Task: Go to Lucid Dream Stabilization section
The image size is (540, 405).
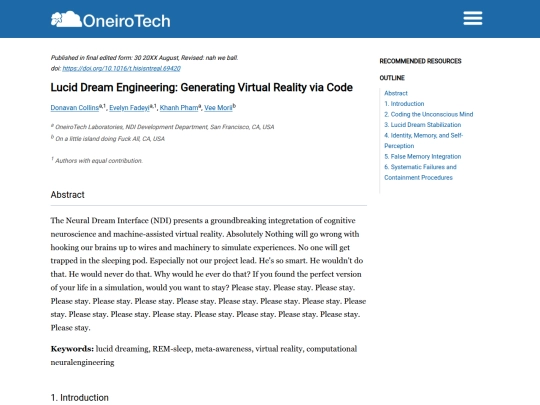Action: click(x=423, y=125)
